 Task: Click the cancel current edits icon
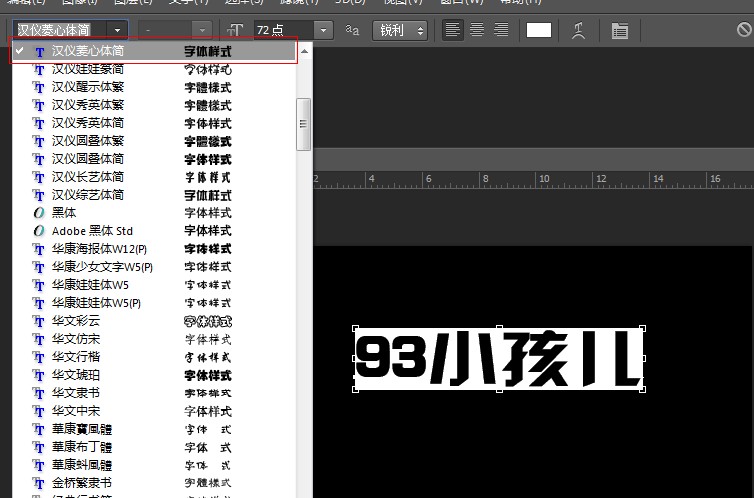744,30
